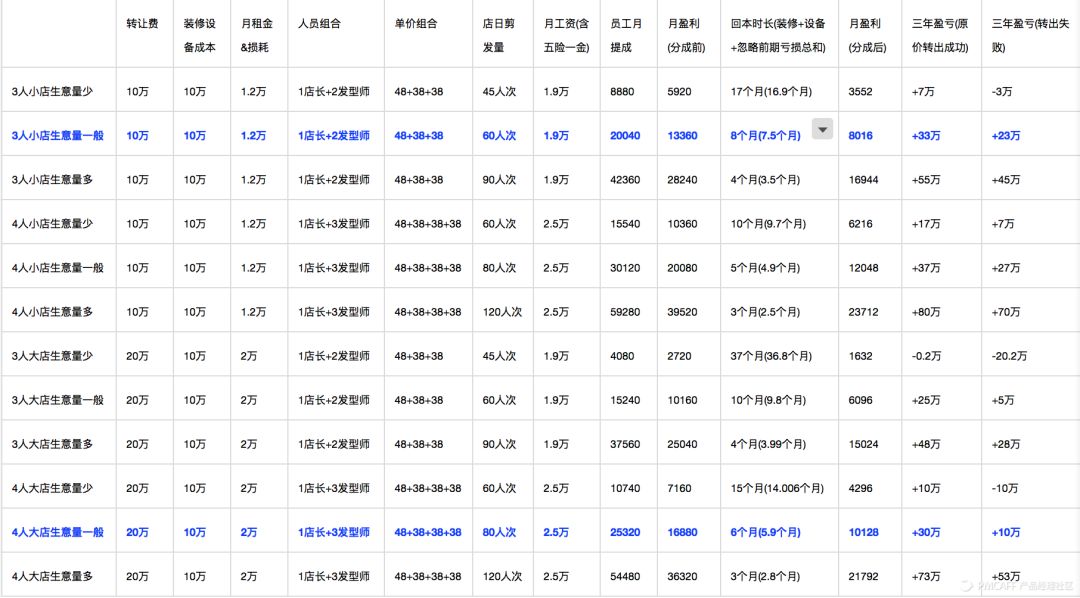Select the 人员组合 column header
This screenshot has width=1080, height=598.
pos(319,23)
